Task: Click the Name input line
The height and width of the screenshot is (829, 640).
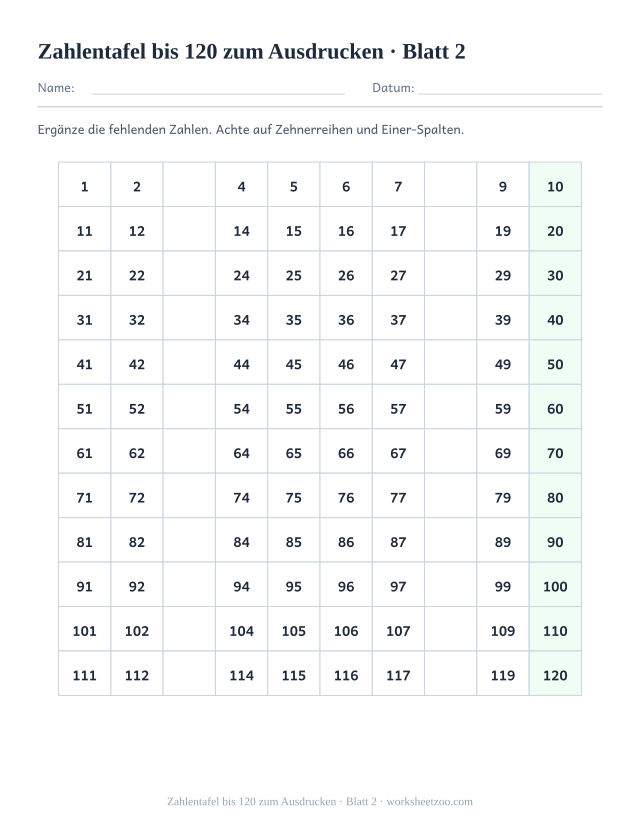Action: point(218,88)
